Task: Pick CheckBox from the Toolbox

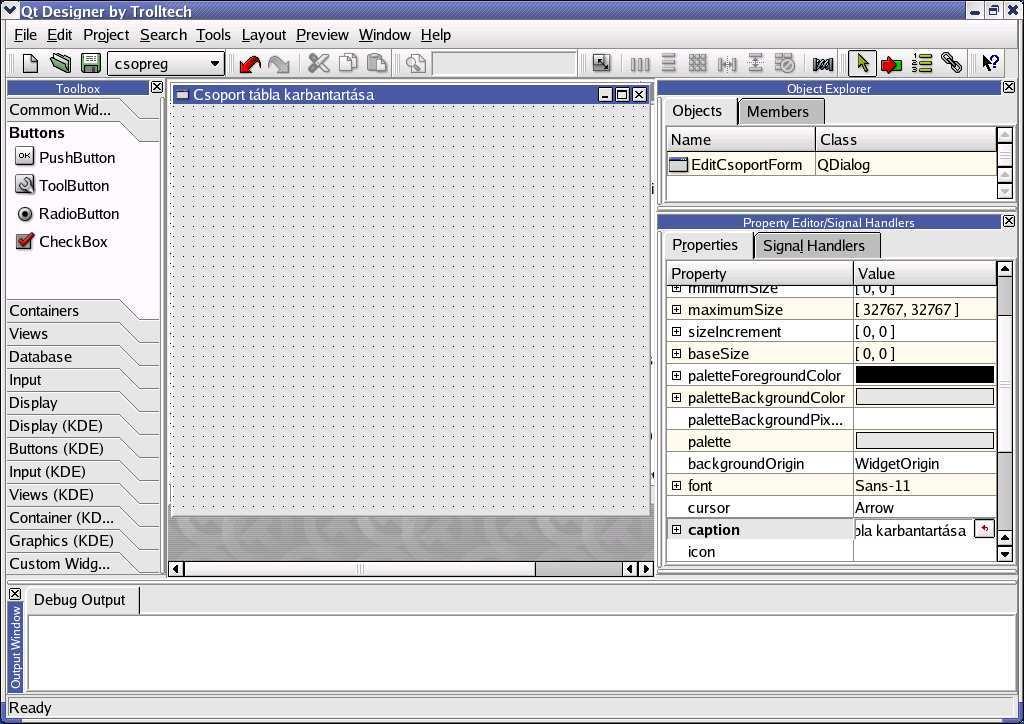Action: [61, 242]
